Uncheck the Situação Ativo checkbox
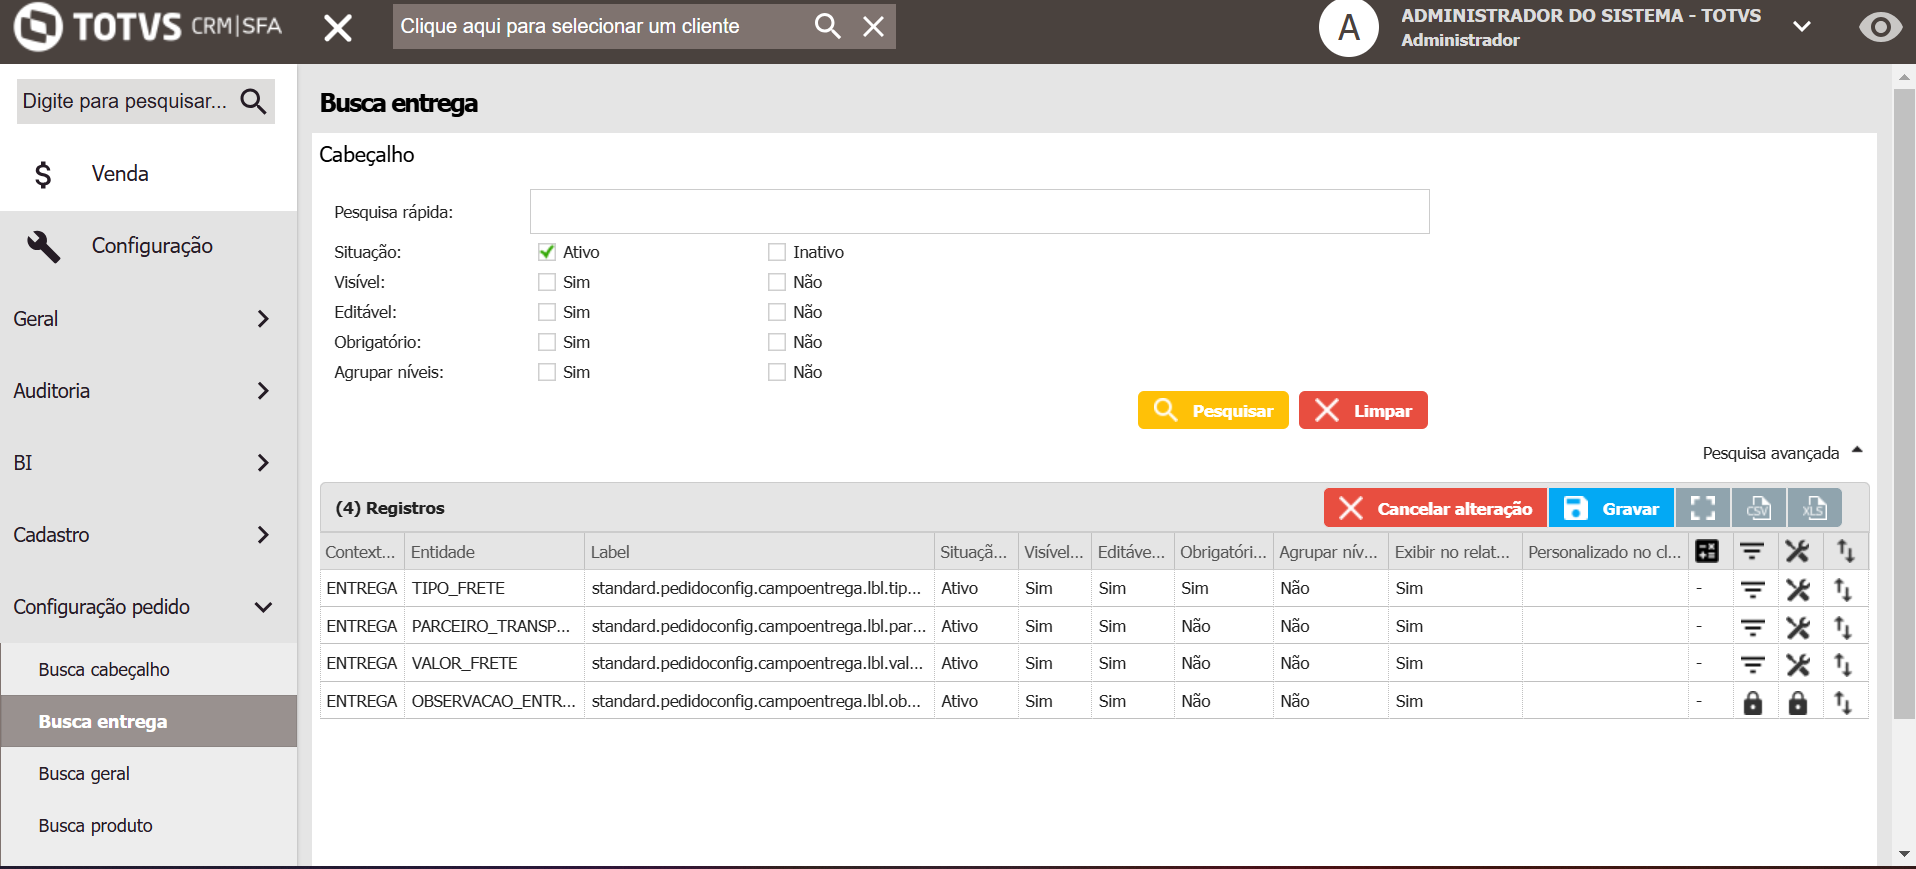This screenshot has width=1916, height=869. 547,252
